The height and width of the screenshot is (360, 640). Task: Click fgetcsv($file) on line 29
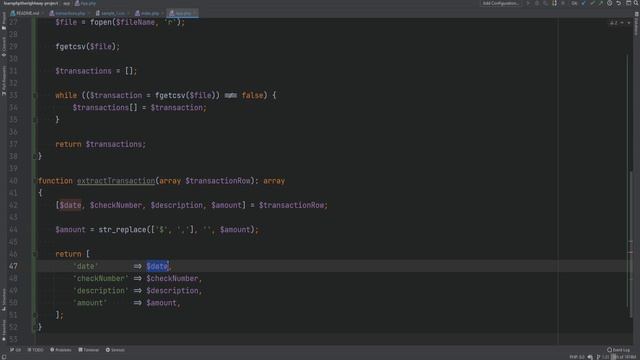tap(87, 47)
